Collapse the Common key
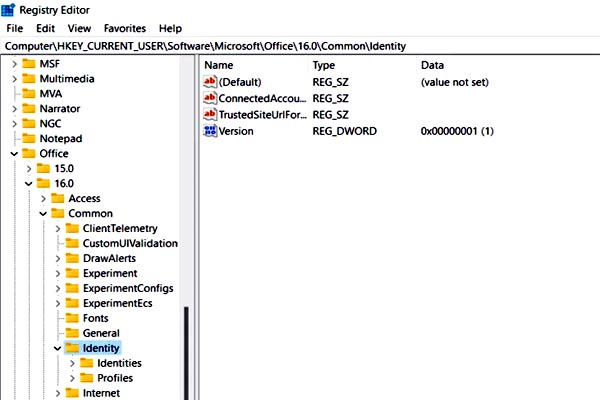600x400 pixels. [43, 214]
